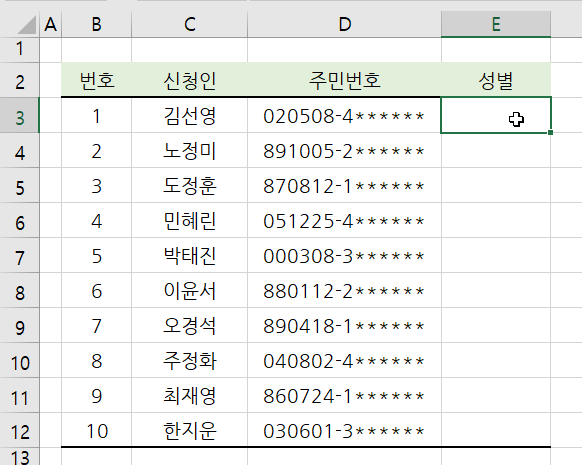This screenshot has width=582, height=465.
Task: Select column D header
Action: coord(344,24)
